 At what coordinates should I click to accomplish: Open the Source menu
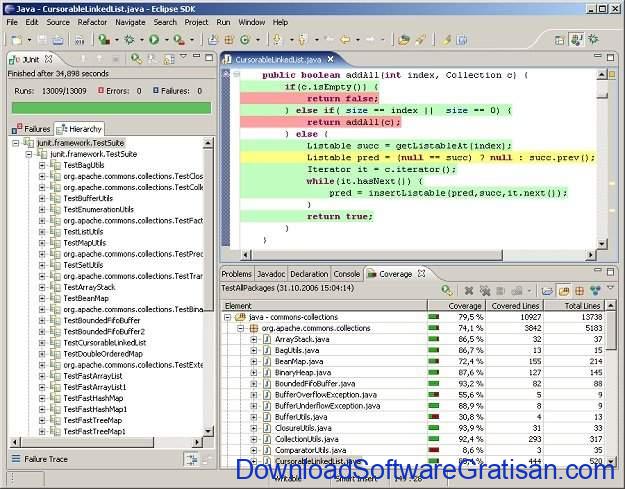pos(58,22)
